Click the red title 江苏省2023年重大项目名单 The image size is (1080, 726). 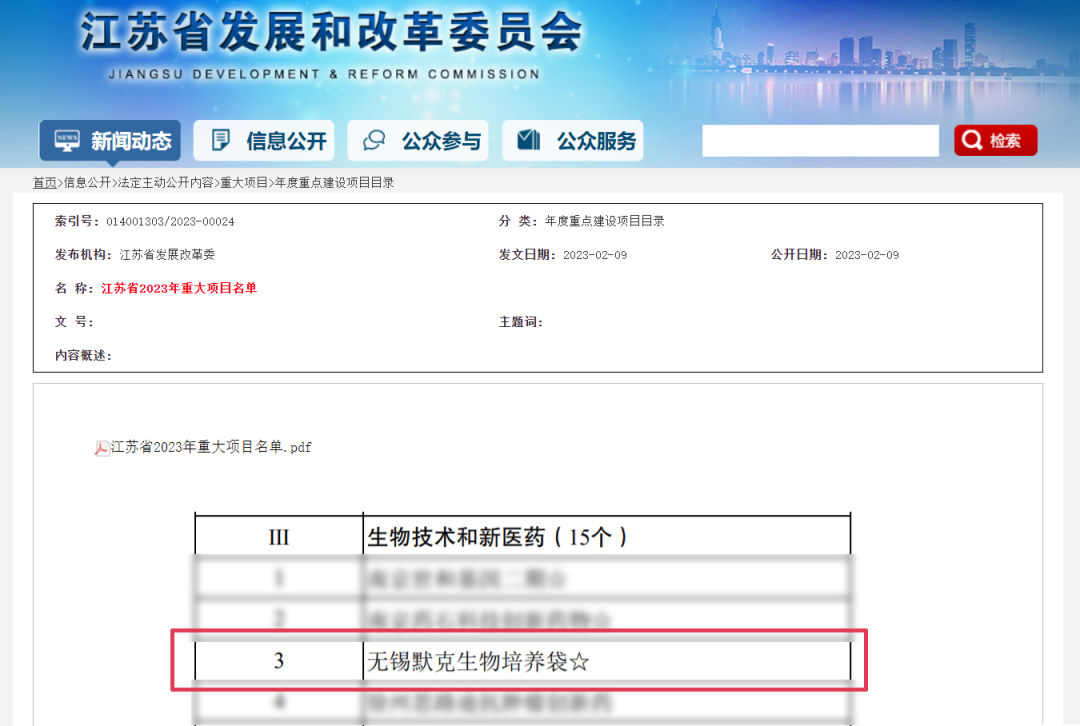click(179, 288)
